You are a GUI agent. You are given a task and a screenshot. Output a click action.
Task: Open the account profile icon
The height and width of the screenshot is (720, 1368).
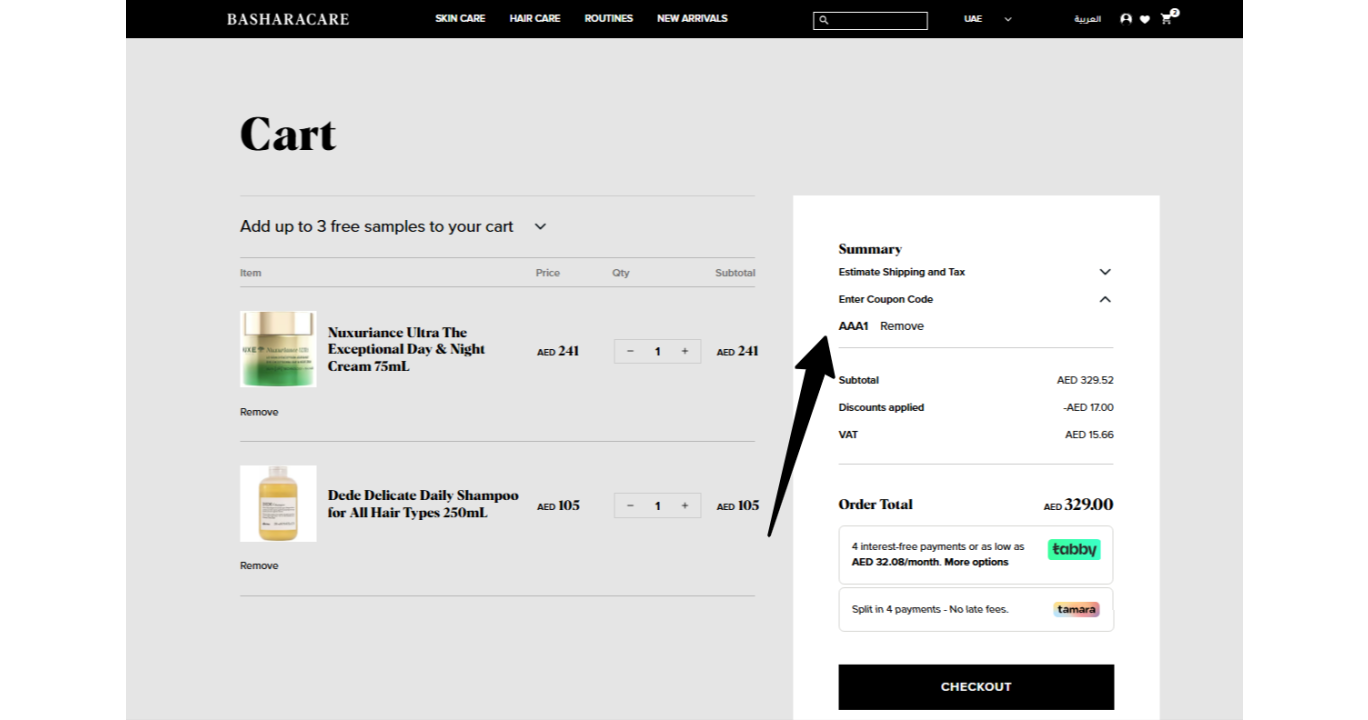pyautogui.click(x=1126, y=19)
